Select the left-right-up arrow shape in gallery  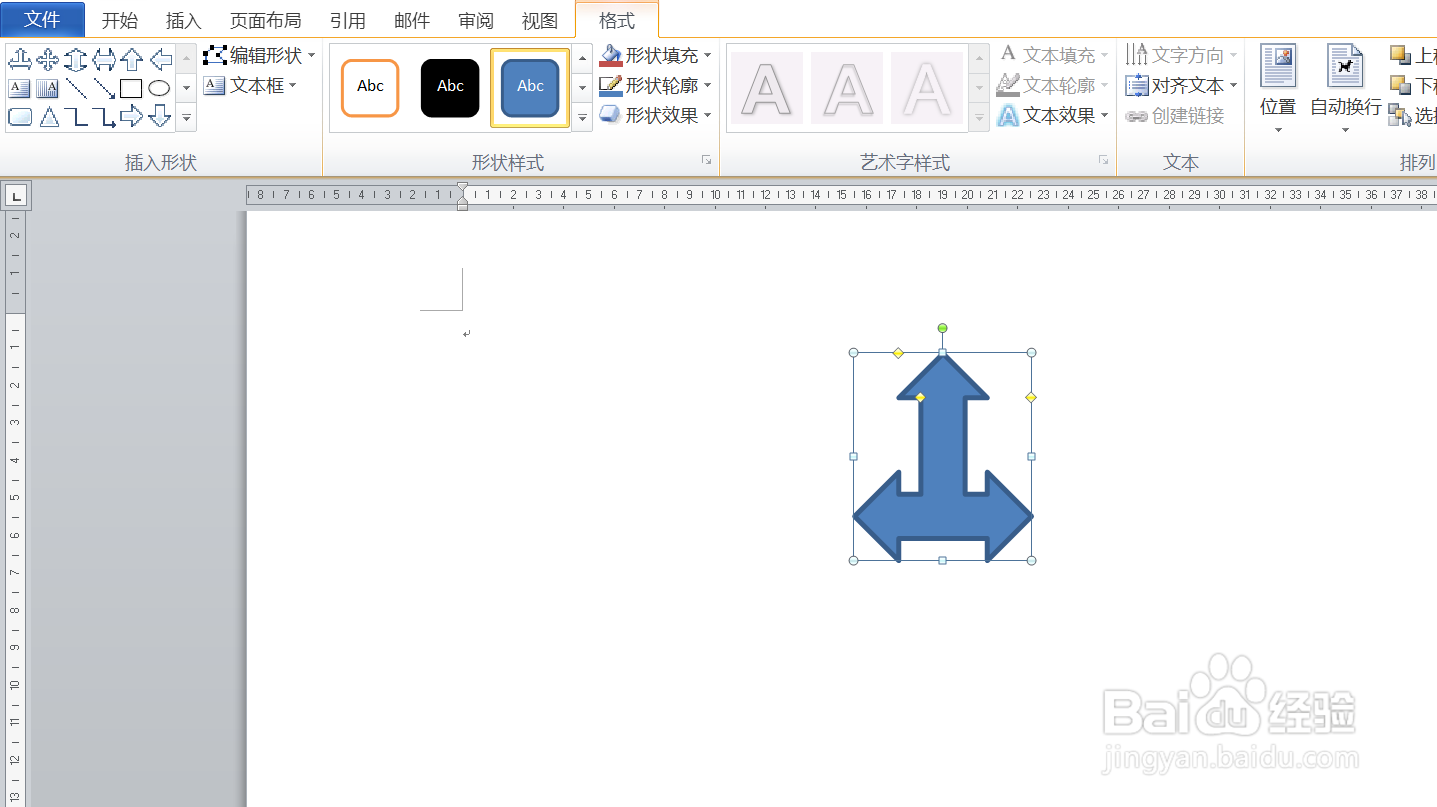(19, 60)
